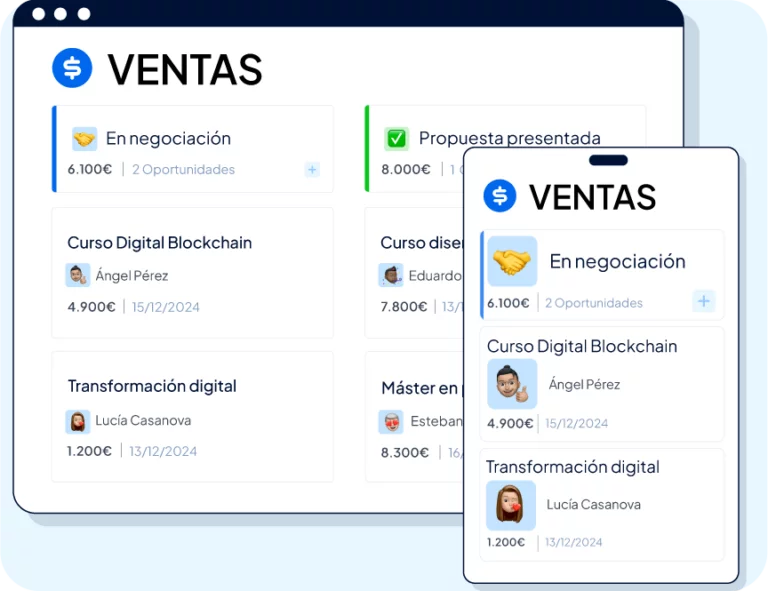
Task: Open Transformación digital title in mobile window
Action: (x=573, y=467)
